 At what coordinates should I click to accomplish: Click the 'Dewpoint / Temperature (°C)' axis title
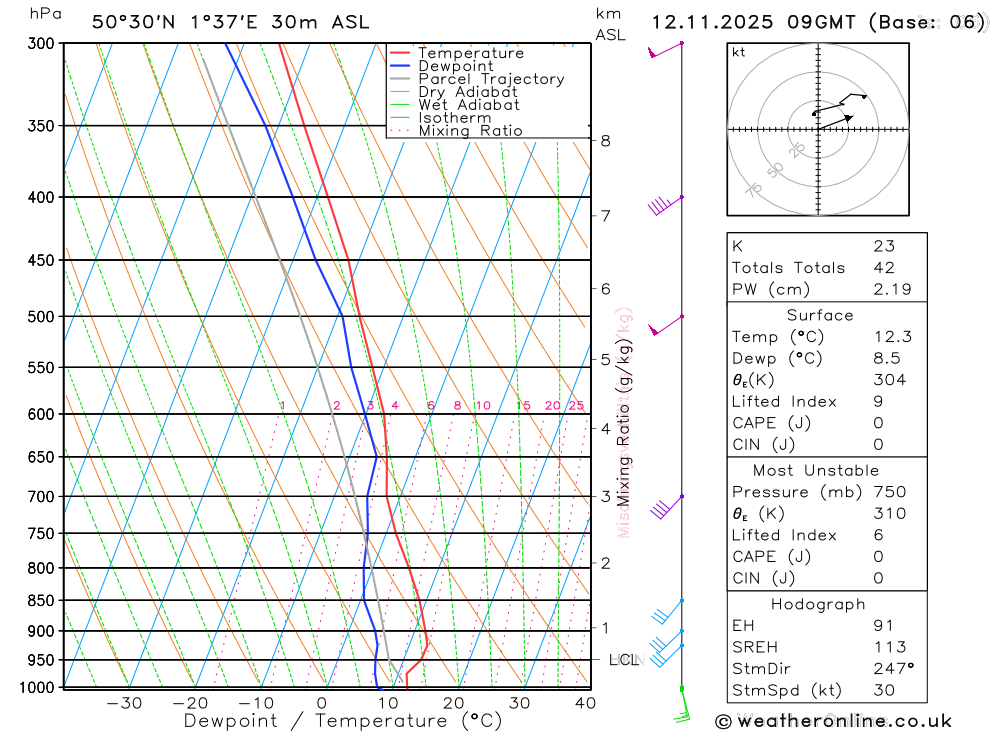(342, 722)
